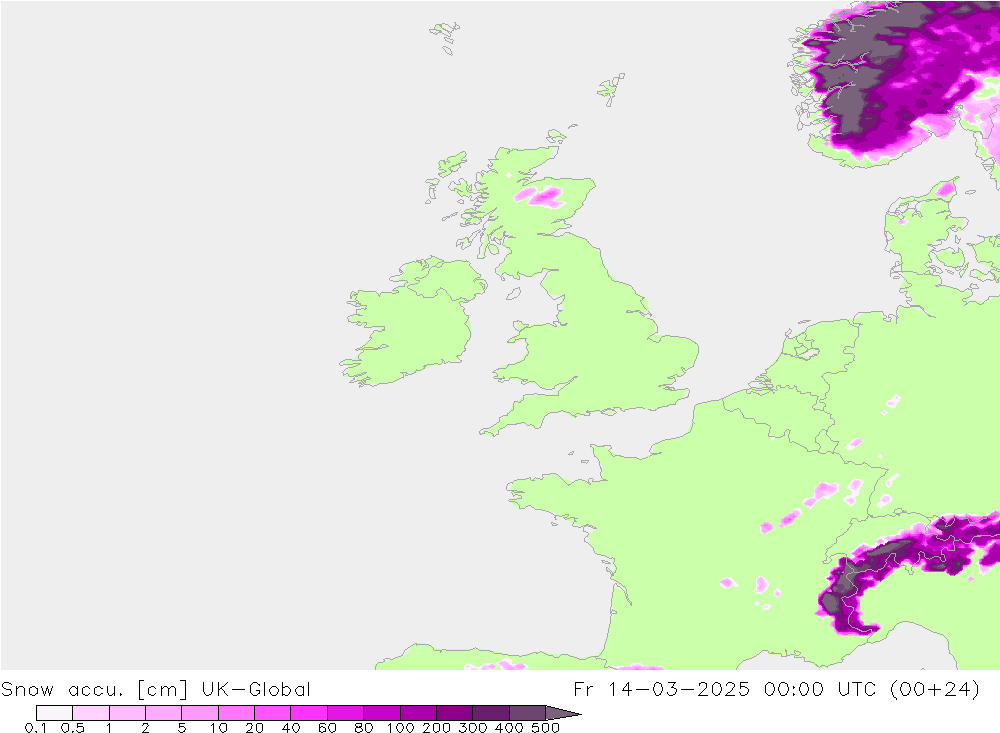Select the 10–20 cm pink legend swatch

point(237,713)
